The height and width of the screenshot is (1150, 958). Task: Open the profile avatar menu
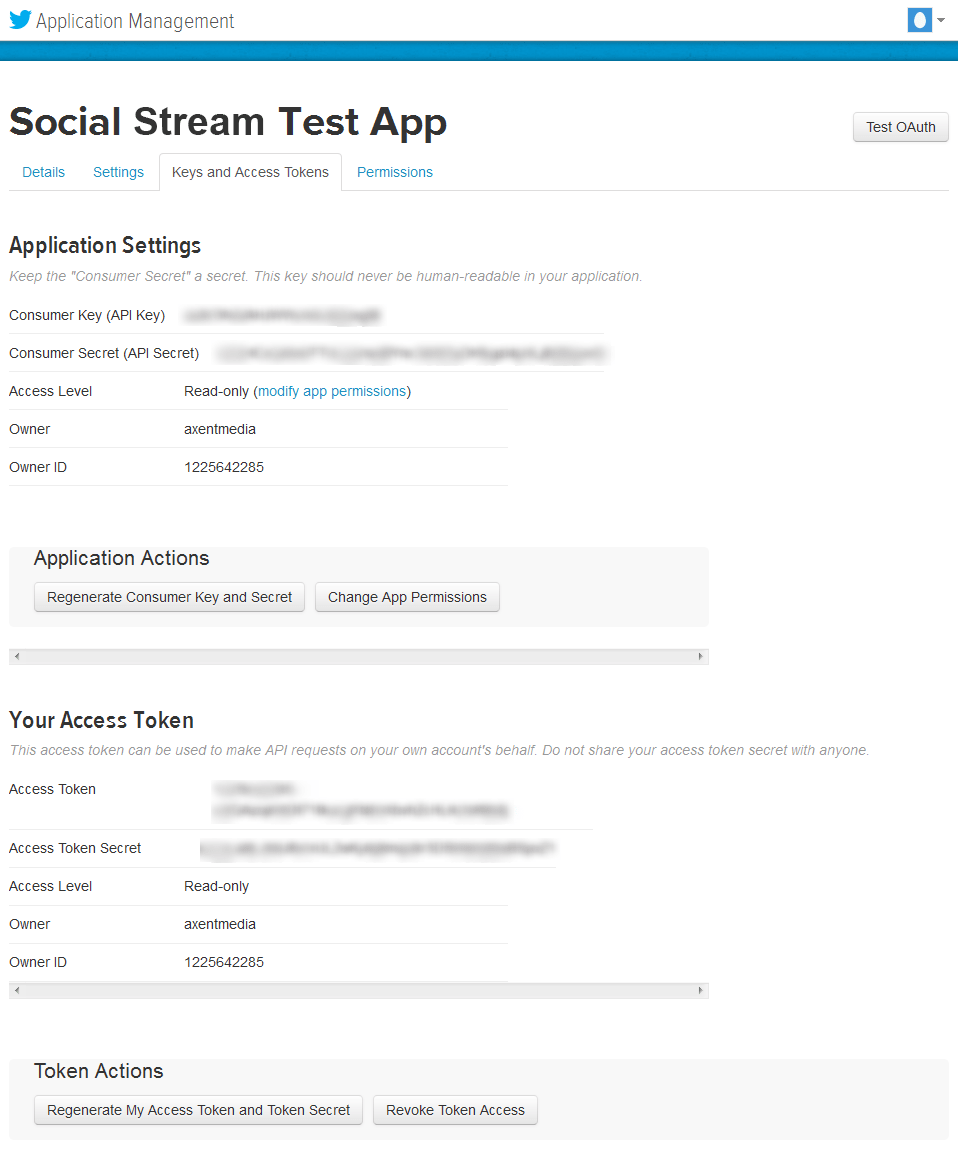[926, 21]
